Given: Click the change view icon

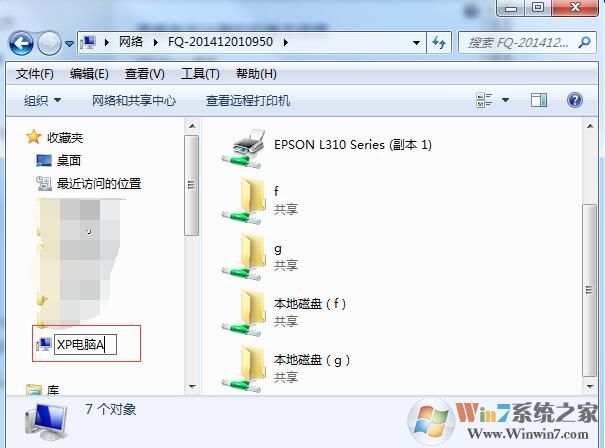Looking at the screenshot, I should [484, 100].
